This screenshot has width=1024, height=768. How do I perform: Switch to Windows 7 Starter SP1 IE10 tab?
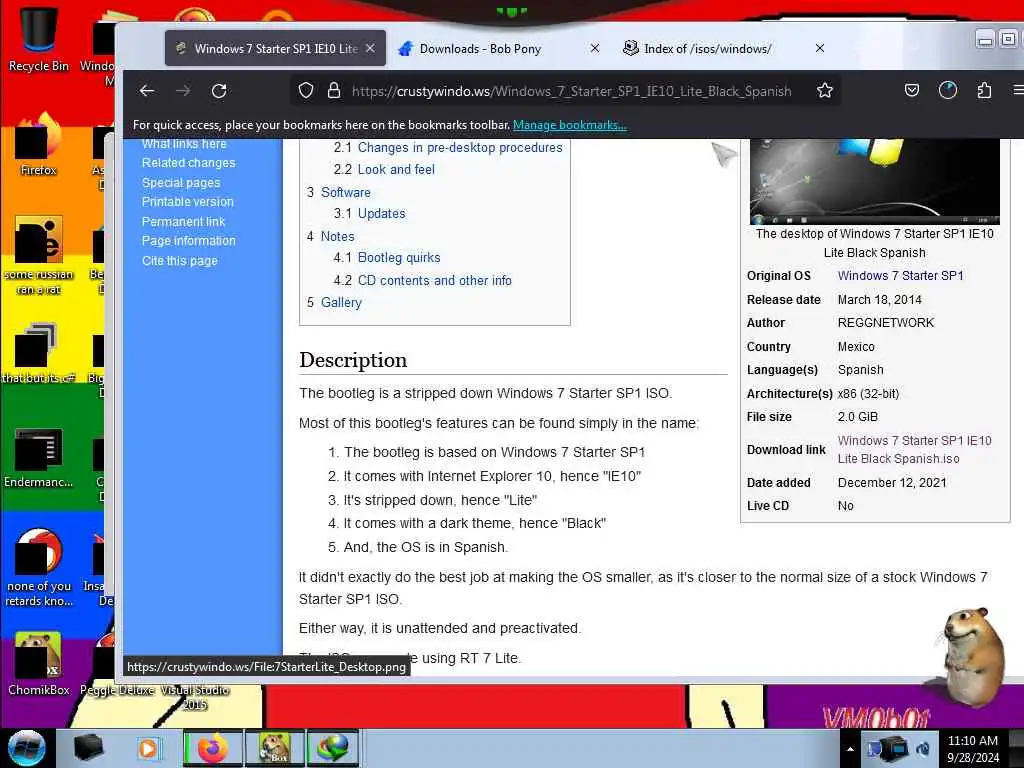(275, 48)
